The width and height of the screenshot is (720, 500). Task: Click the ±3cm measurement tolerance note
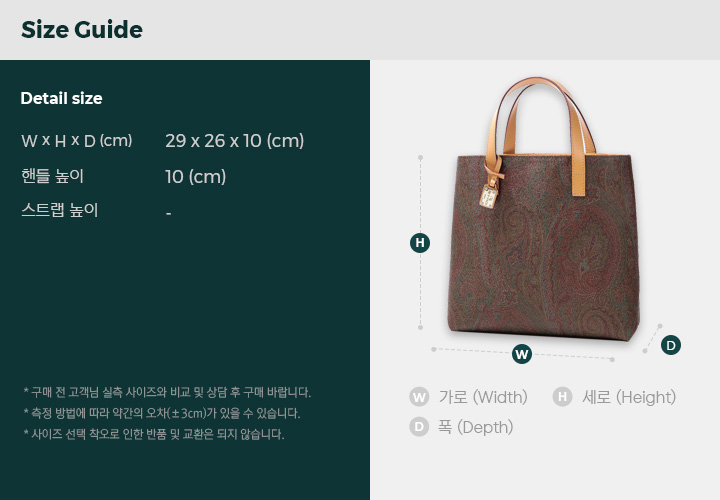[x=162, y=413]
